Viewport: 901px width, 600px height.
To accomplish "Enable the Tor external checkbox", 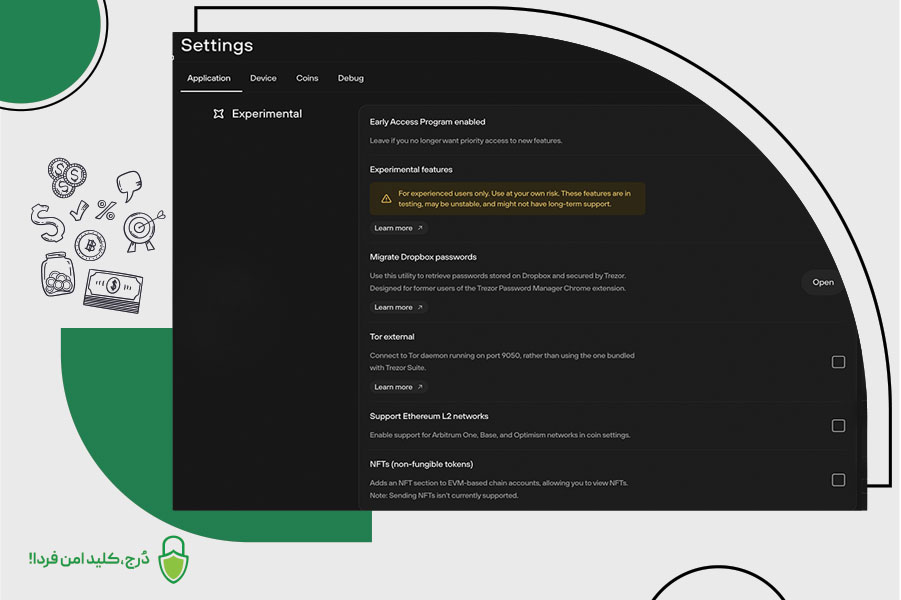I will coord(838,362).
